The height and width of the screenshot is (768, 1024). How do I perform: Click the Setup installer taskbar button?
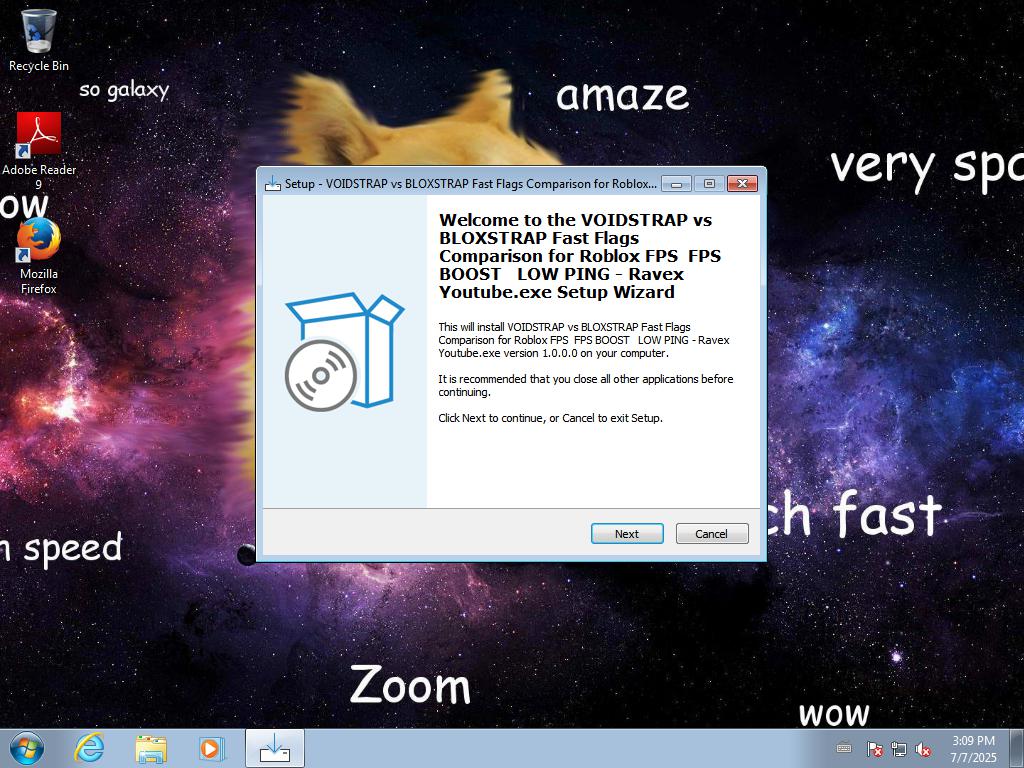pos(275,748)
